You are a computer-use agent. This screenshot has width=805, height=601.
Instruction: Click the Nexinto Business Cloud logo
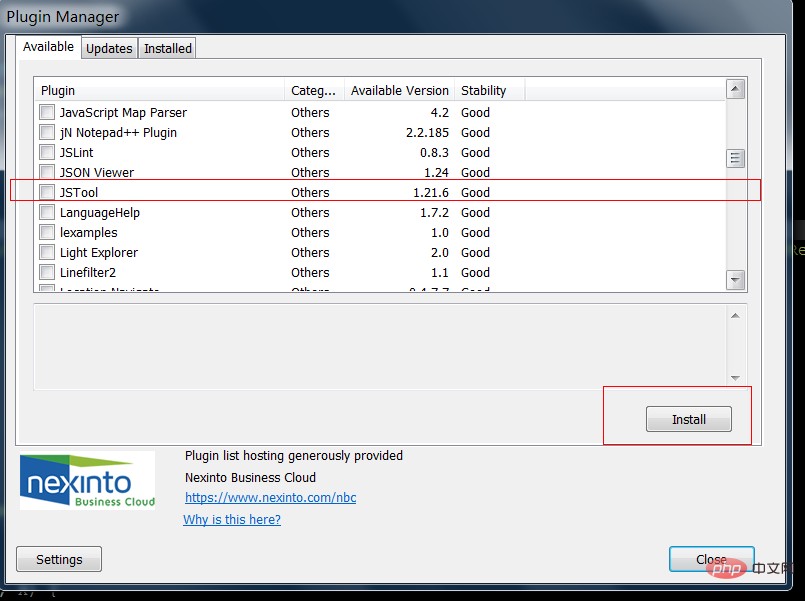point(88,480)
